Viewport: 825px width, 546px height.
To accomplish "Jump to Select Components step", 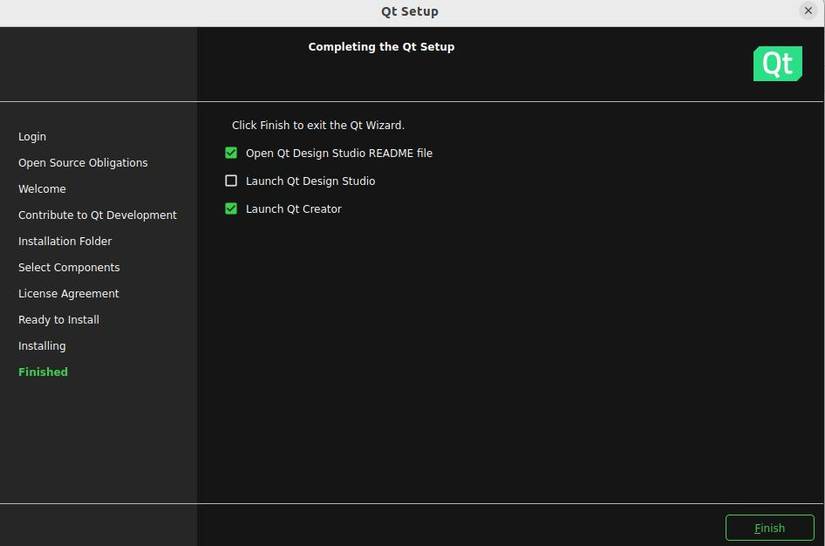I will click(x=69, y=267).
